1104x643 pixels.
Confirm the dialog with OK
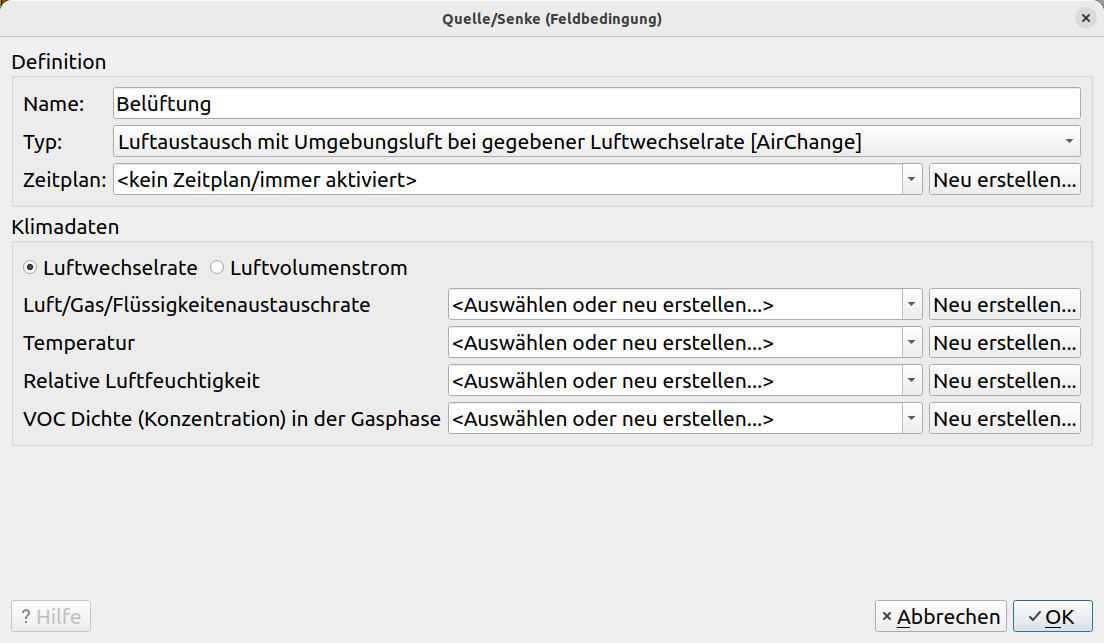click(1053, 616)
